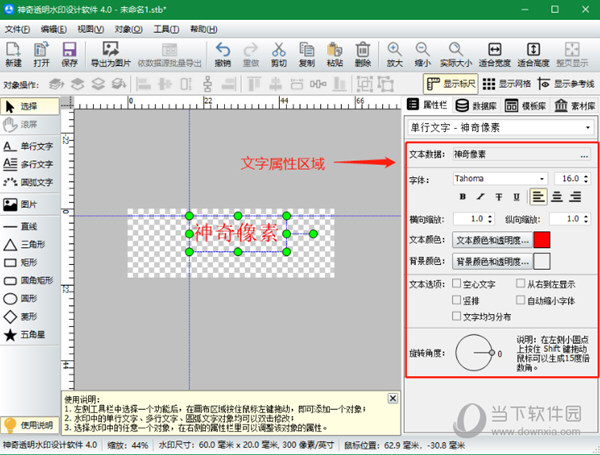Undo the last action with 撤销
The width and height of the screenshot is (600, 455).
223,54
